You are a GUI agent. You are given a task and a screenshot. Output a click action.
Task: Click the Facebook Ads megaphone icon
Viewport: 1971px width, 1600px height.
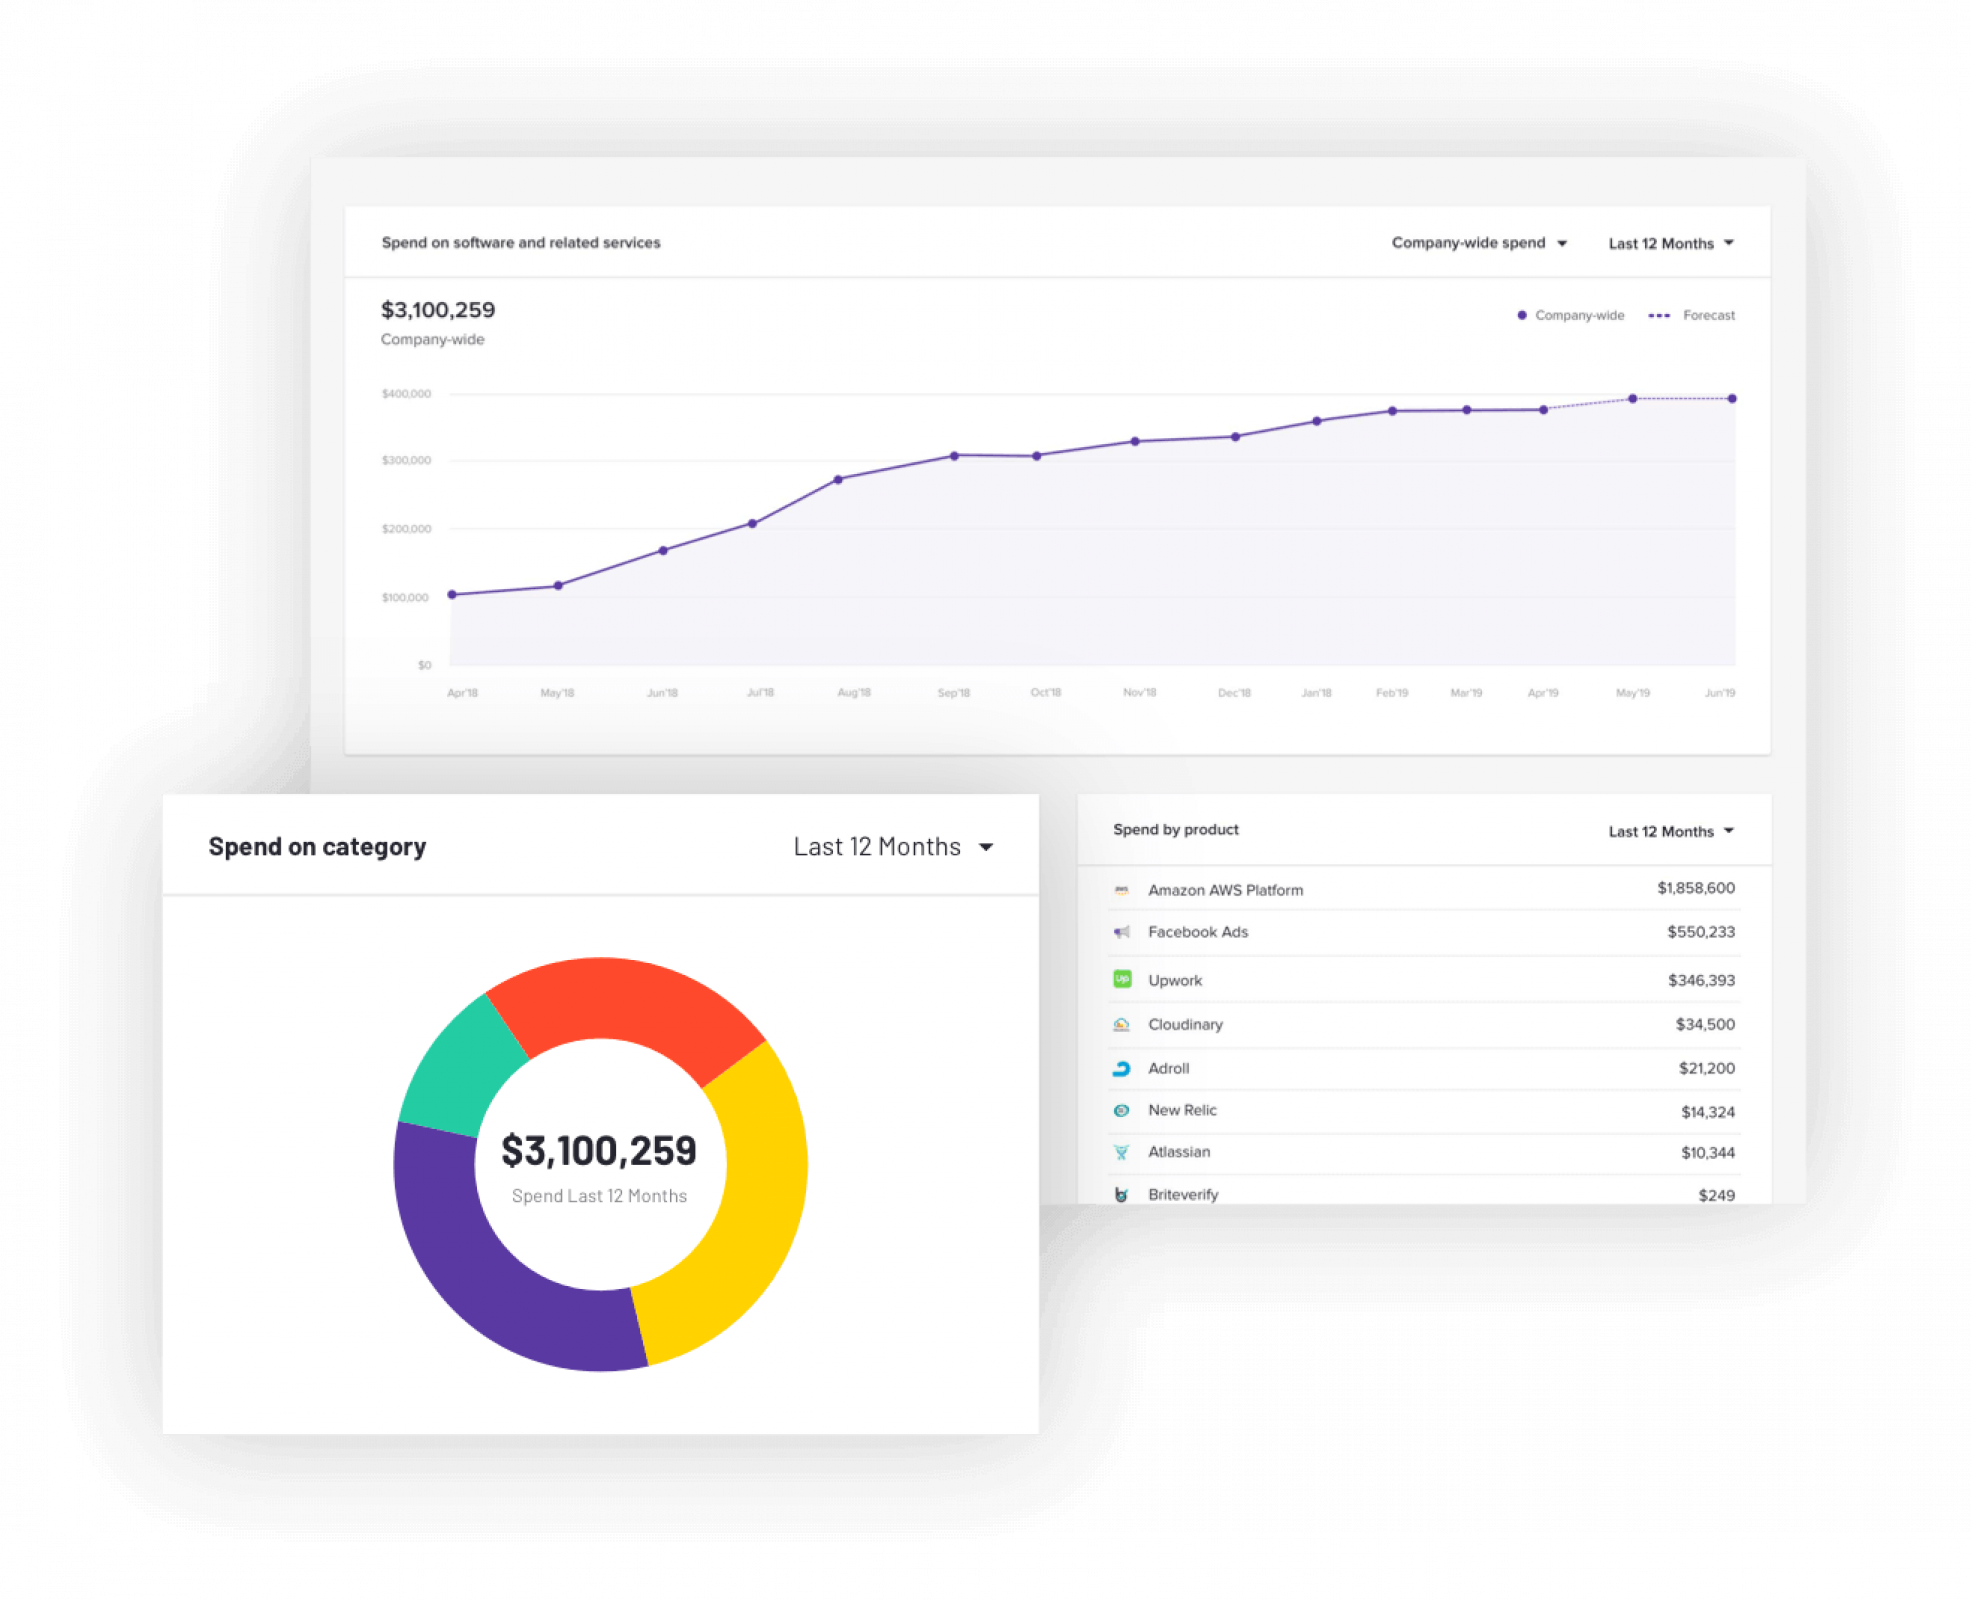tap(1121, 932)
